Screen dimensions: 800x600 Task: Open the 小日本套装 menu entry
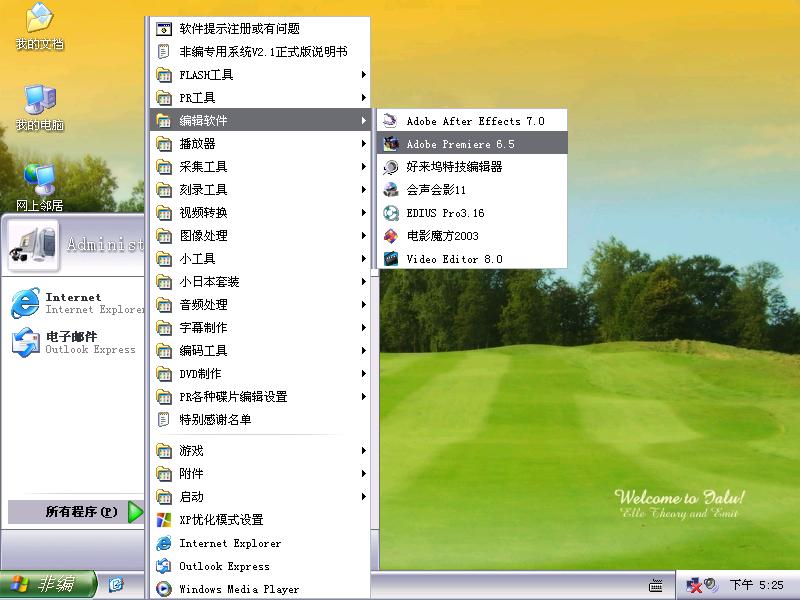pos(260,282)
